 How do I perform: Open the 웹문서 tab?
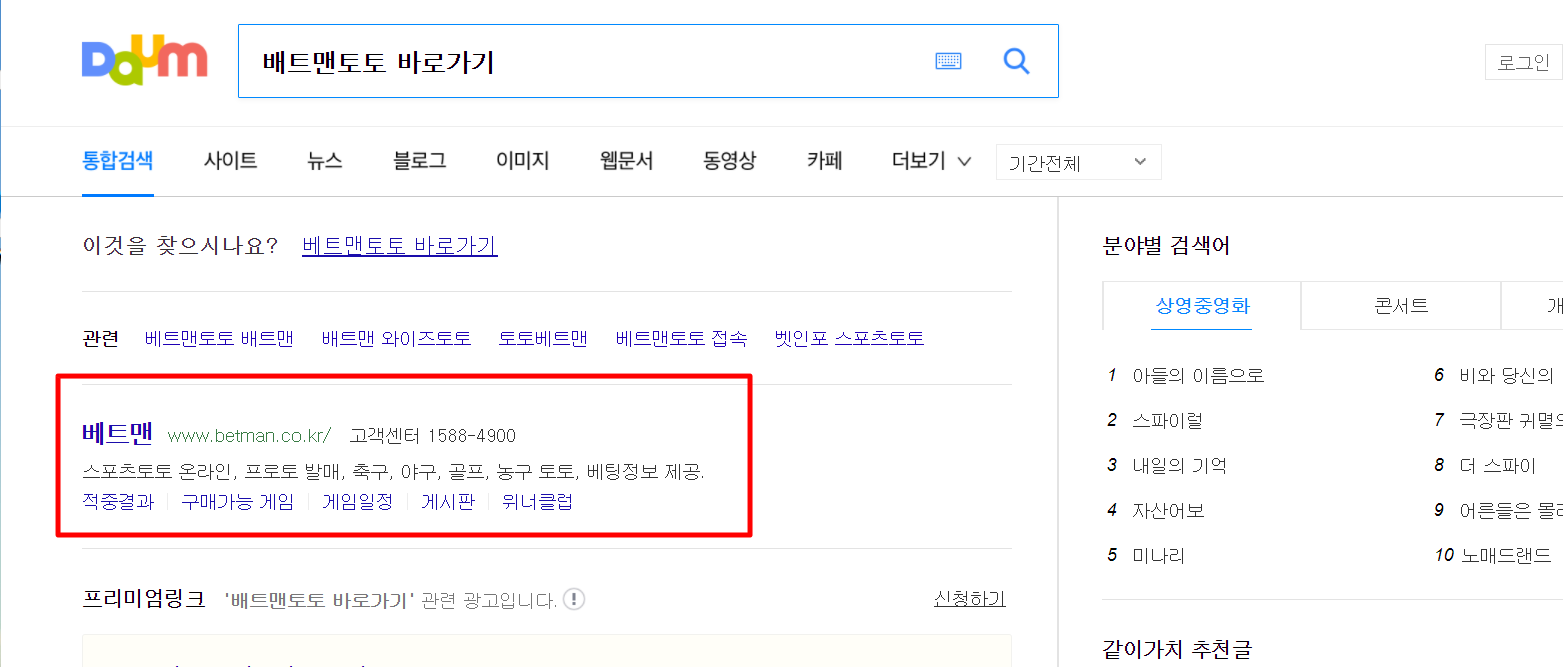[x=627, y=161]
